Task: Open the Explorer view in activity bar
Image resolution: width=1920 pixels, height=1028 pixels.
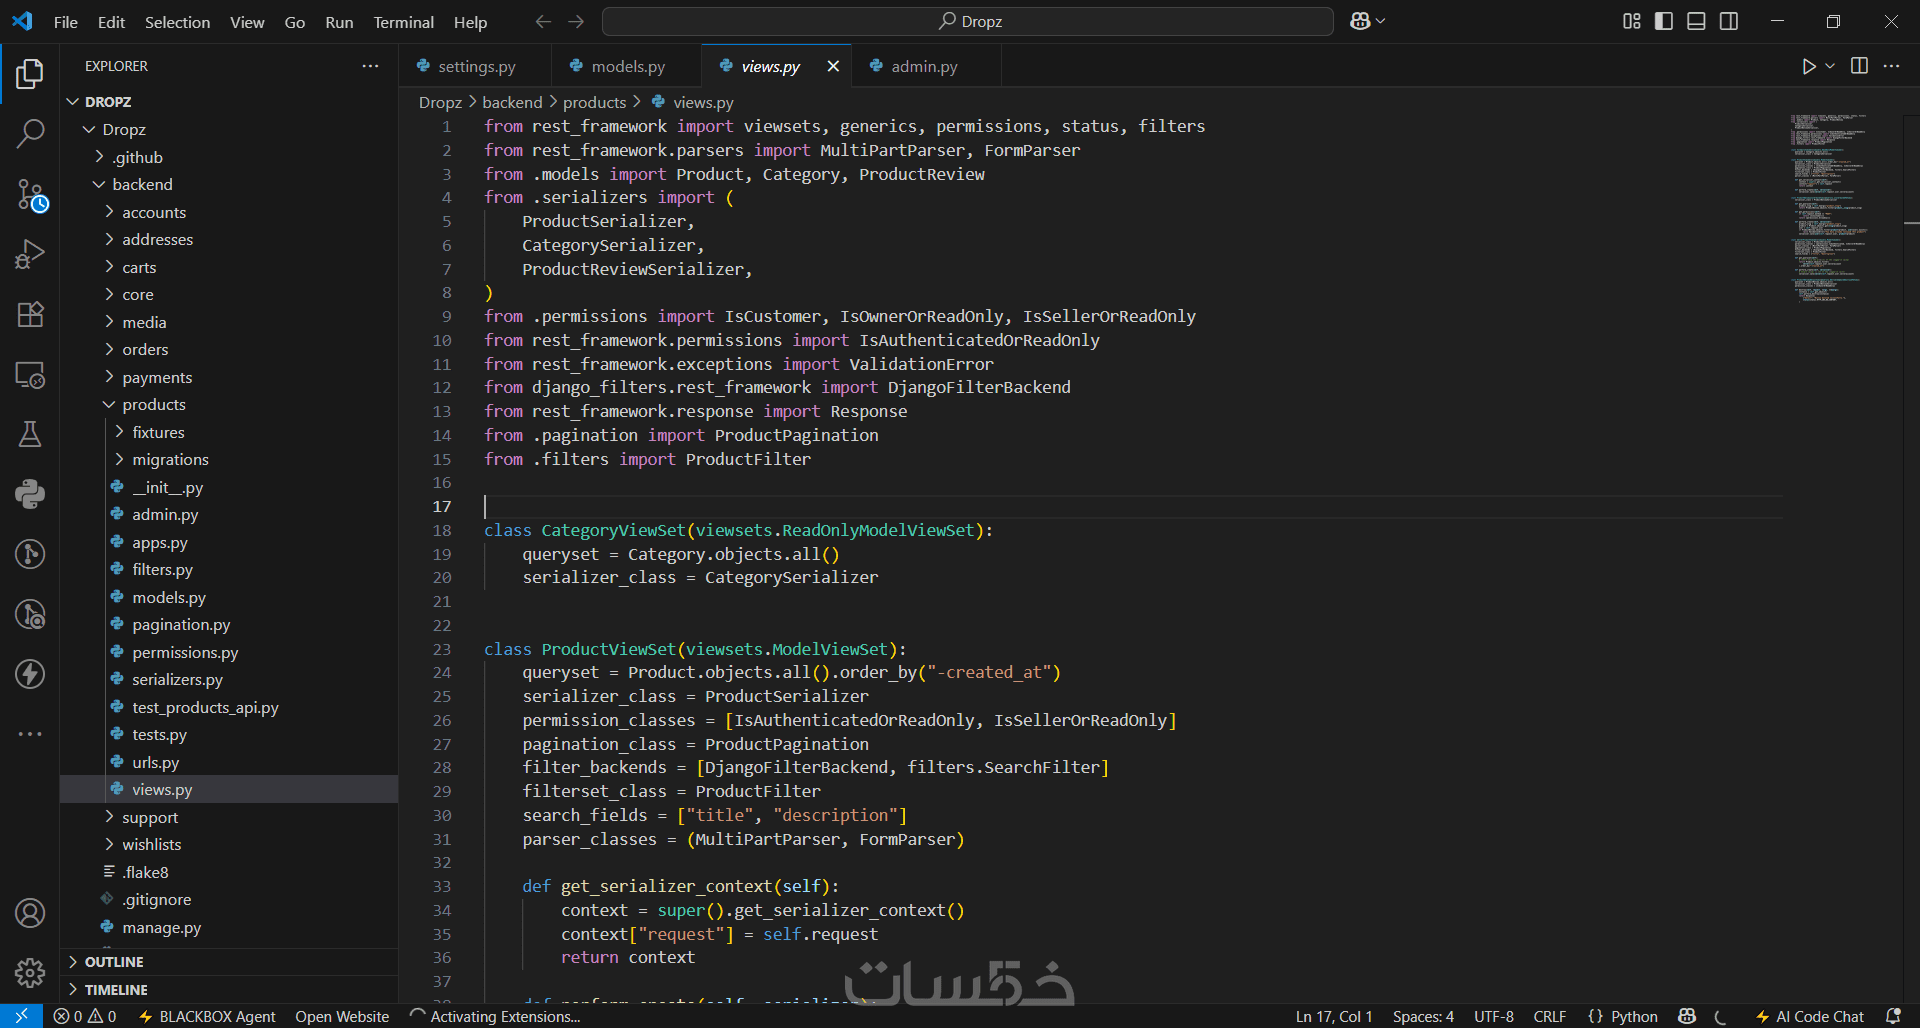Action: pos(30,73)
